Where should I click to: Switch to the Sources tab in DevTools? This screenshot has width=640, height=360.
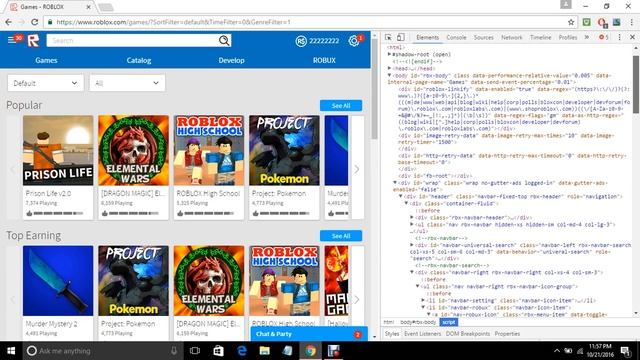484,37
